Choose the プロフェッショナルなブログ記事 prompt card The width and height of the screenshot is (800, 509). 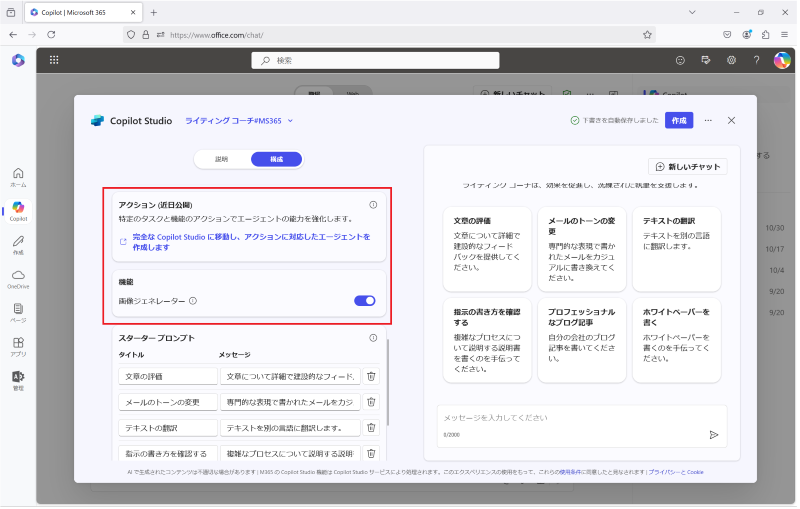click(584, 342)
